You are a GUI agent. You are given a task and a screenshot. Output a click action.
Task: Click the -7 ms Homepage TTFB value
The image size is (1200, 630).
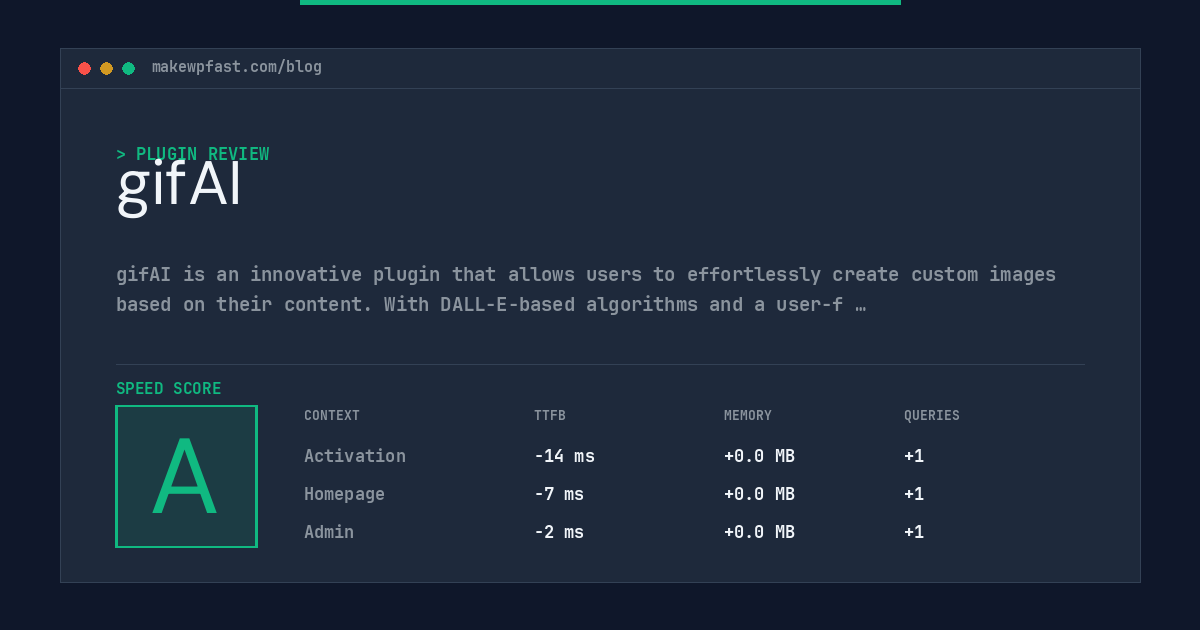pos(559,494)
